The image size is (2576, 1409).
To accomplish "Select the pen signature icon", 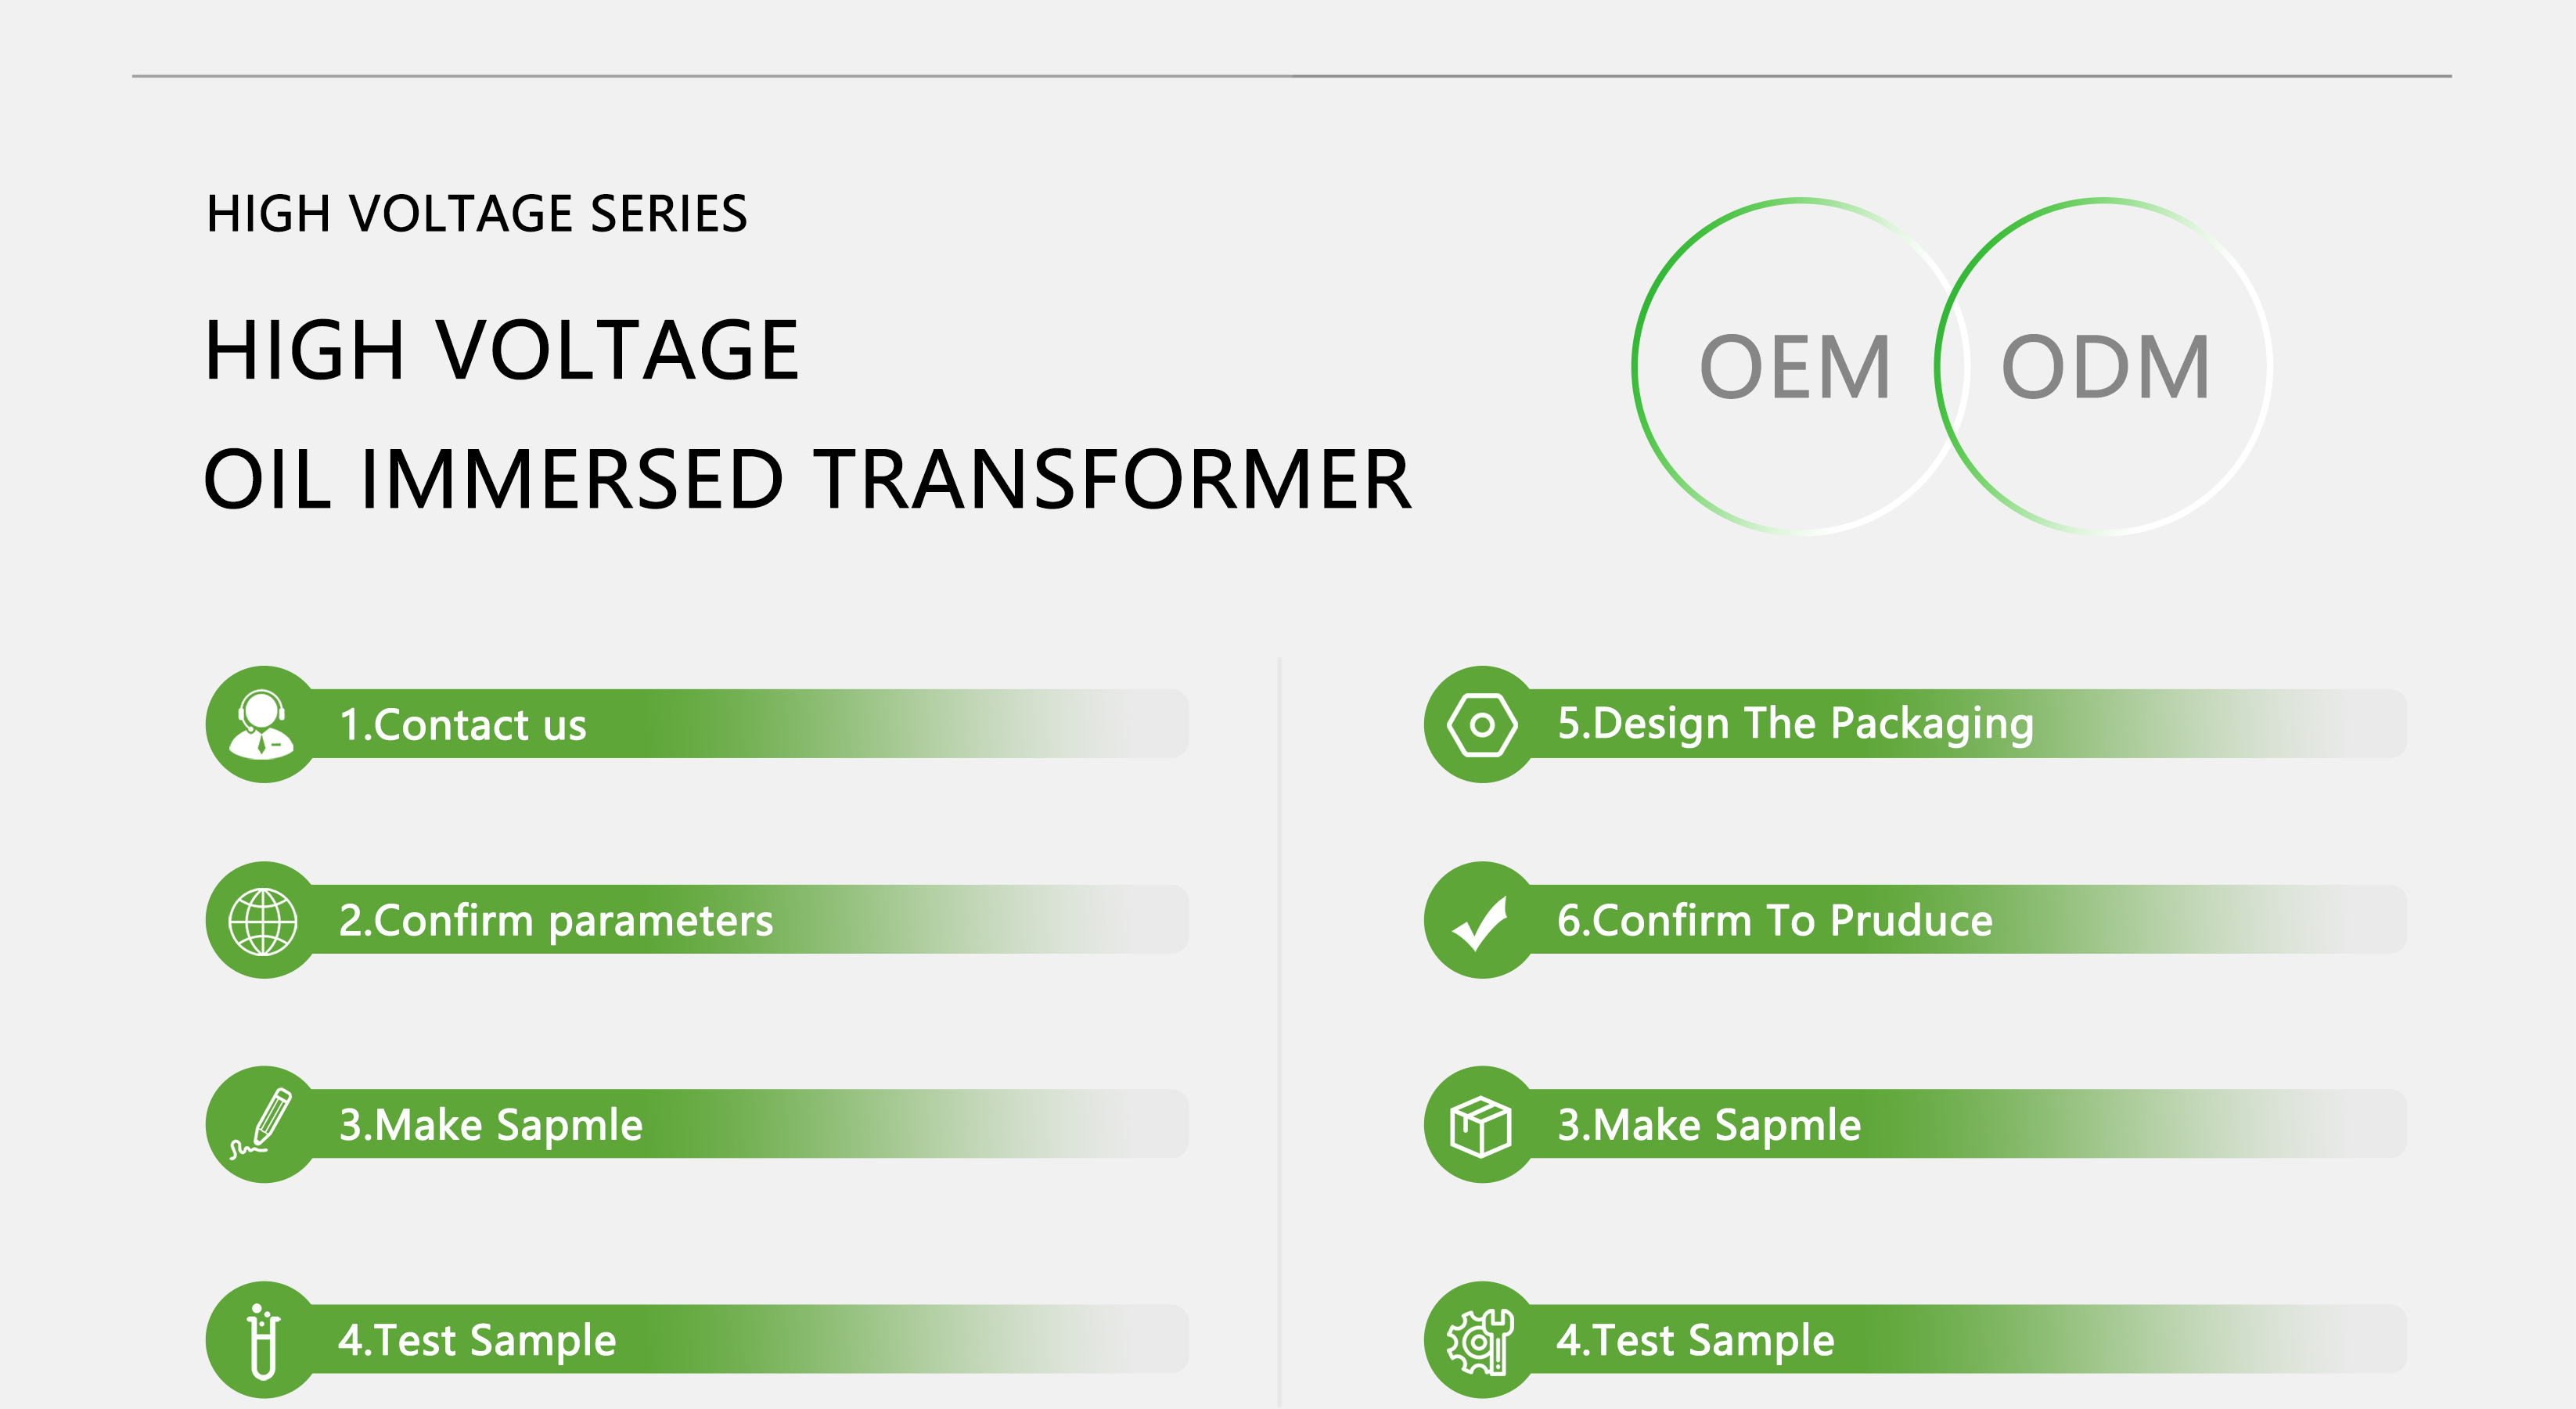I will [262, 1124].
